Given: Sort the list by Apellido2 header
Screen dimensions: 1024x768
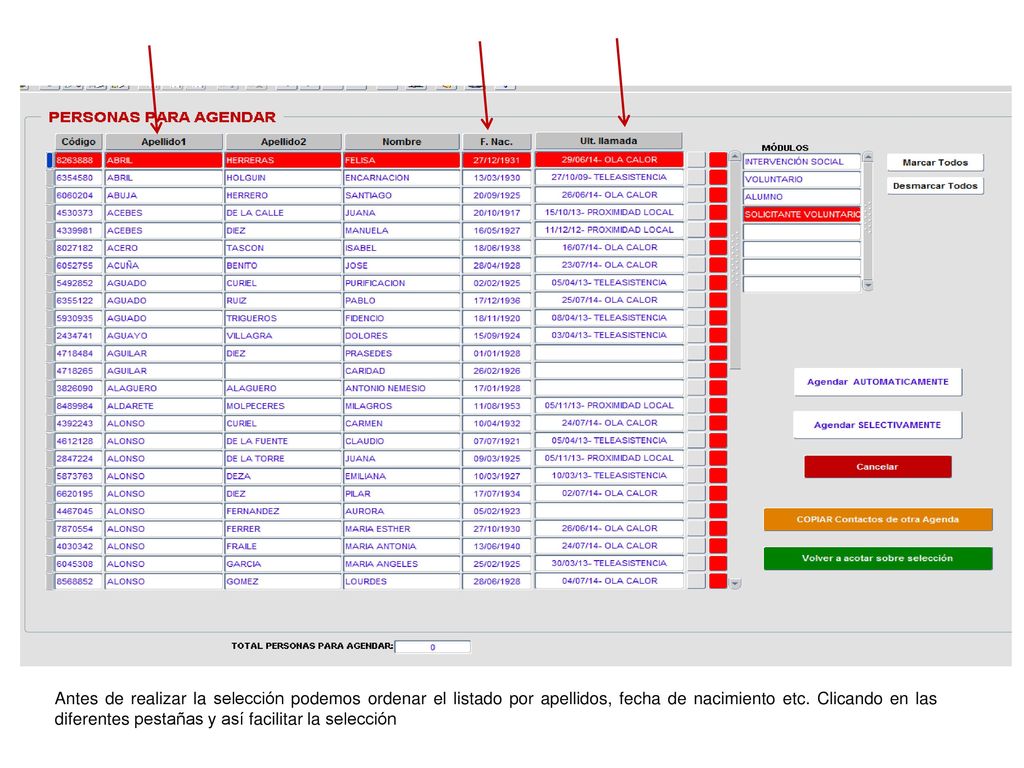Looking at the screenshot, I should click(x=283, y=142).
